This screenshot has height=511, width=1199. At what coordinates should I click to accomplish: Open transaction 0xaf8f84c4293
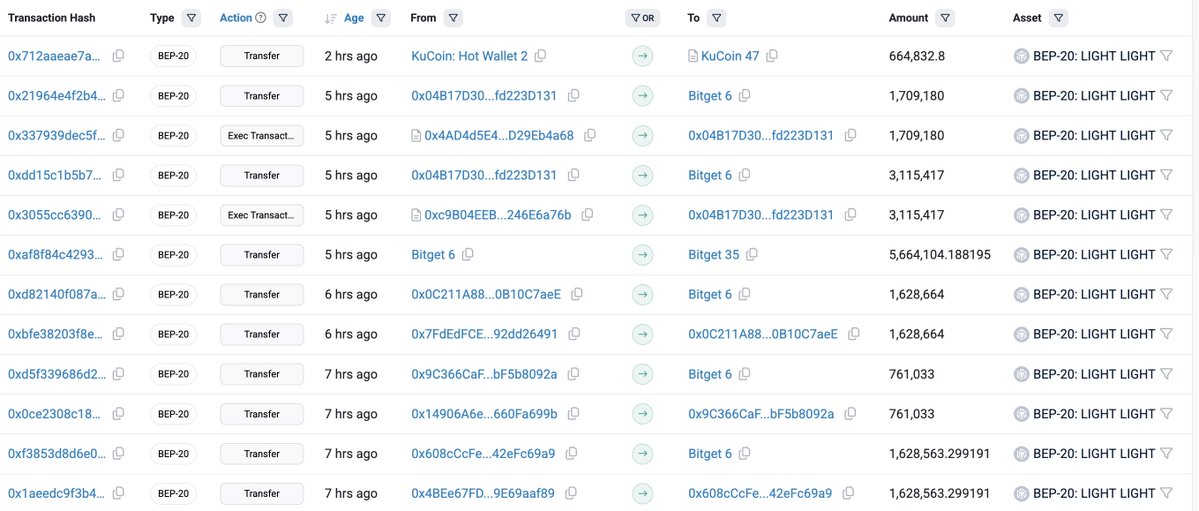pyautogui.click(x=55, y=255)
